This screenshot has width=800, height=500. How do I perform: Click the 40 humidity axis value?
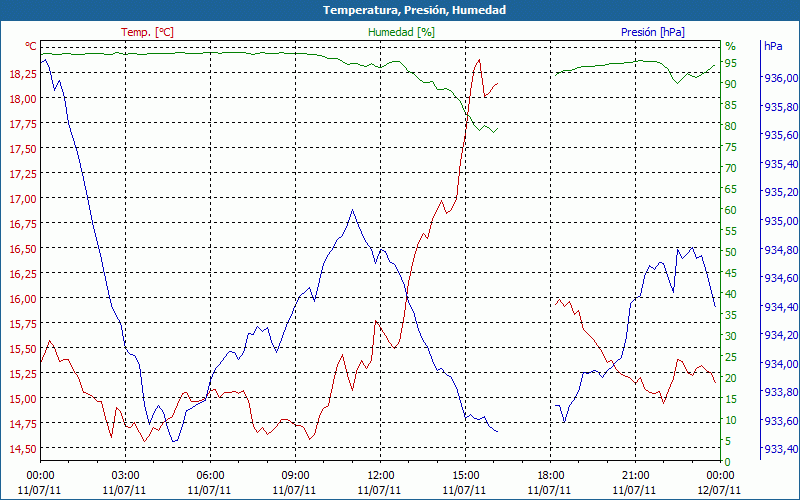pyautogui.click(x=731, y=294)
